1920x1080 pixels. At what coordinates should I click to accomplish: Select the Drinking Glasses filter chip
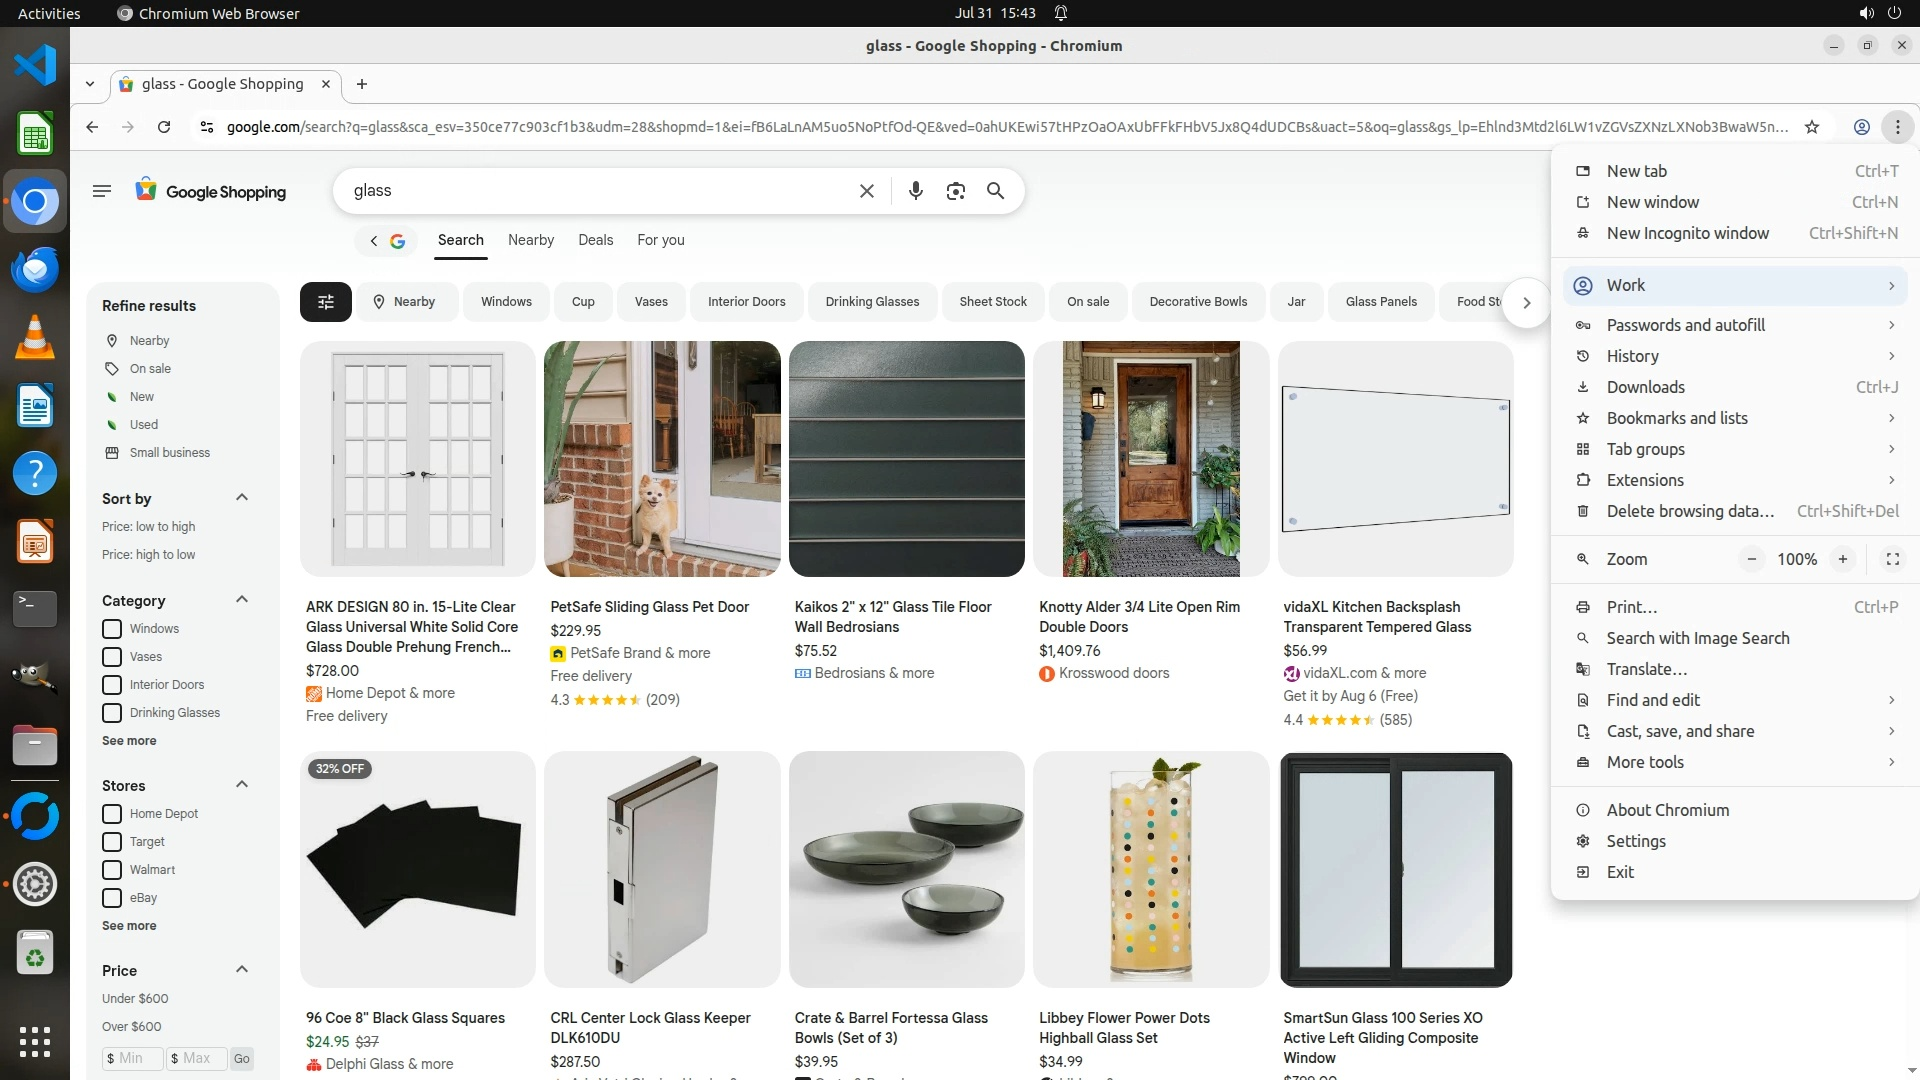pos(872,302)
